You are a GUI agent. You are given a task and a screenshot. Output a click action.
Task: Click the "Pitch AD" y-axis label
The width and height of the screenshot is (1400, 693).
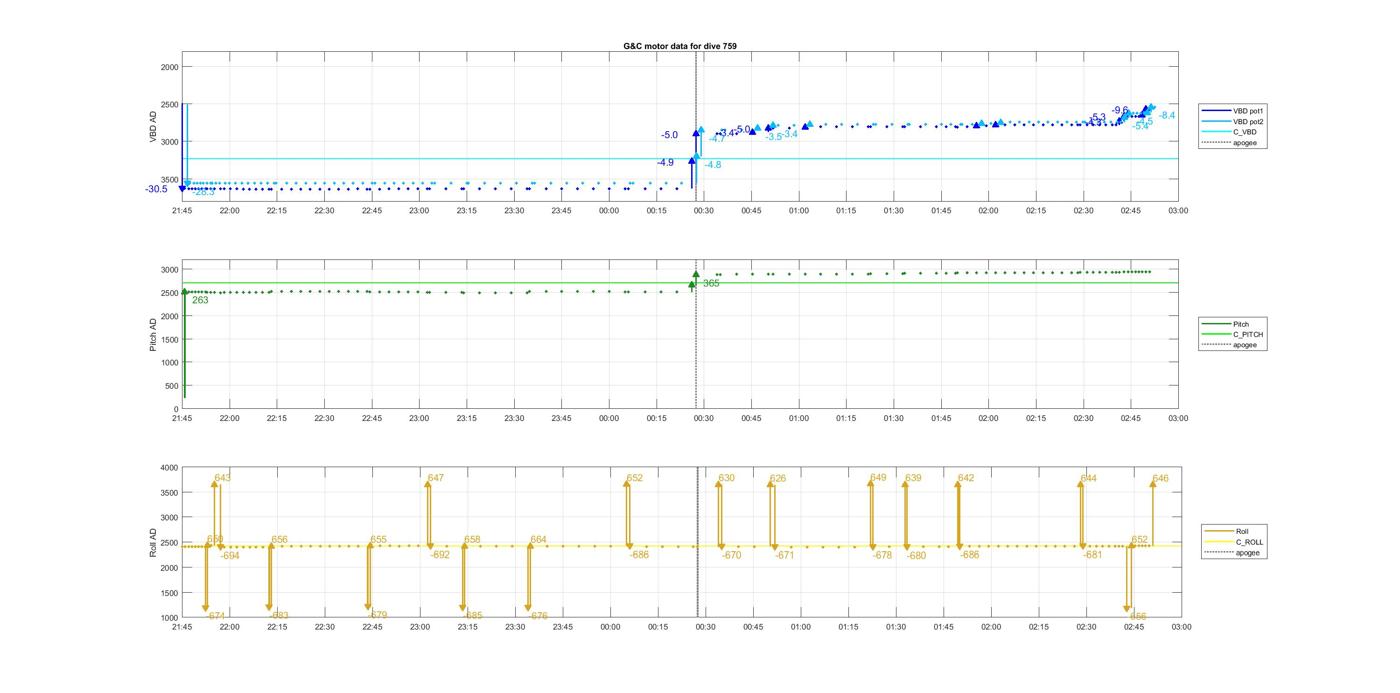pos(154,335)
